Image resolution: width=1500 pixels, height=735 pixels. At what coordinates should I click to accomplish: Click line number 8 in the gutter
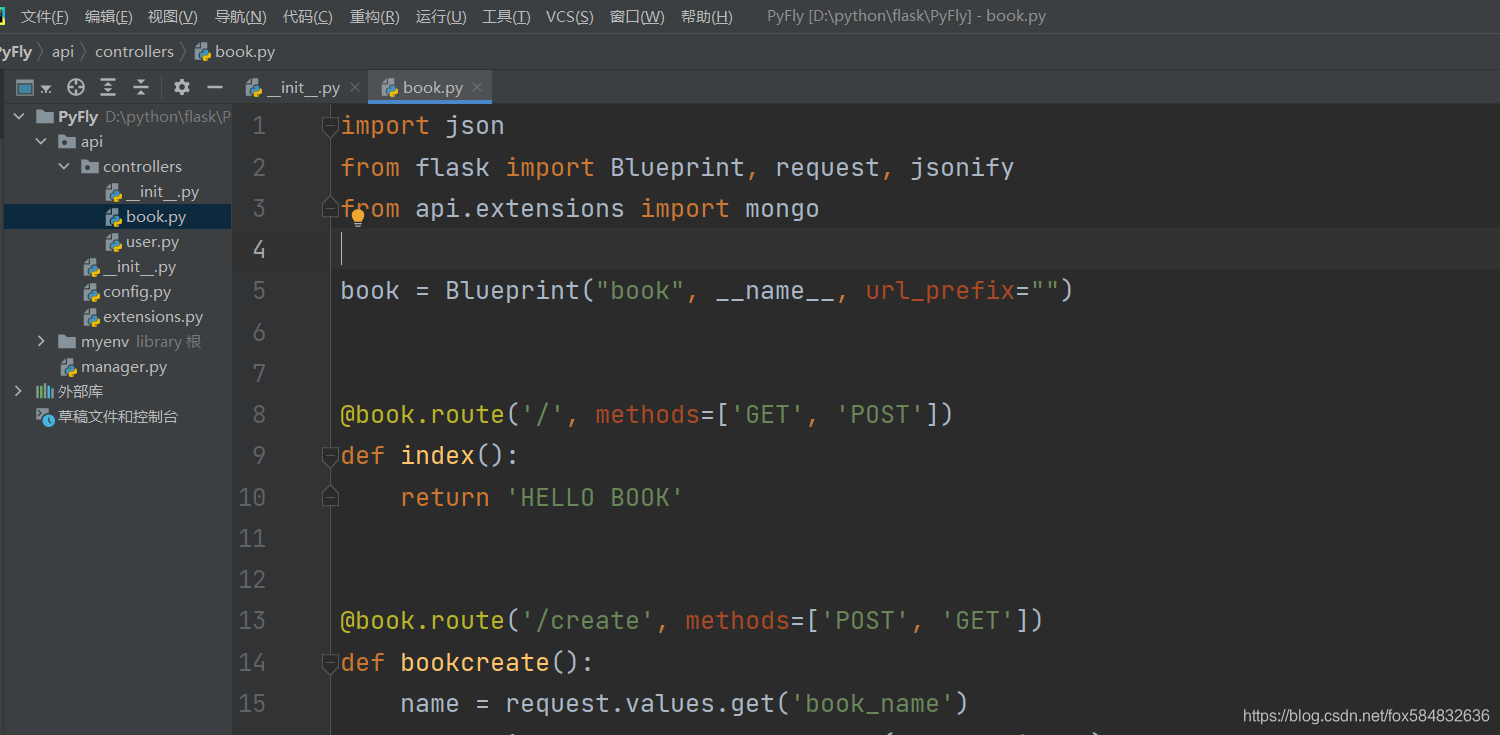pos(259,415)
